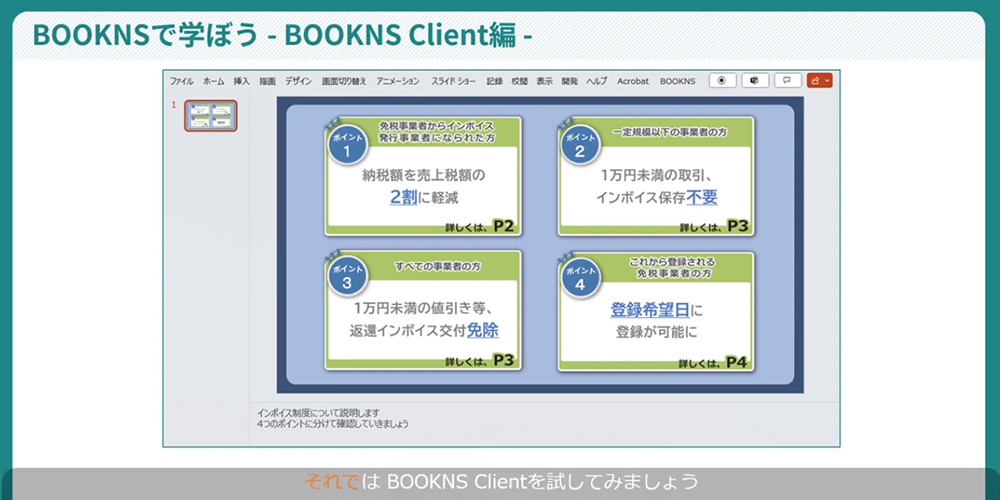Click the ポイント 1 circle badge
Image resolution: width=1000 pixels, height=500 pixels.
pyautogui.click(x=348, y=146)
